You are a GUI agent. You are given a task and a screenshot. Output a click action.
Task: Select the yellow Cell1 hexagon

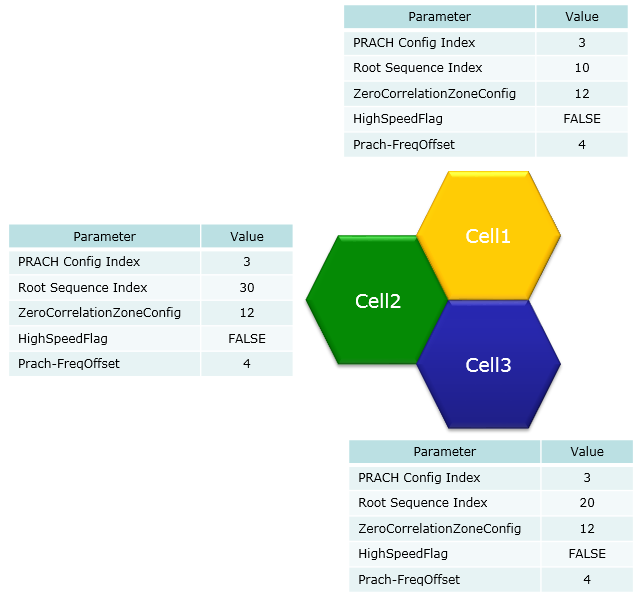pos(488,236)
